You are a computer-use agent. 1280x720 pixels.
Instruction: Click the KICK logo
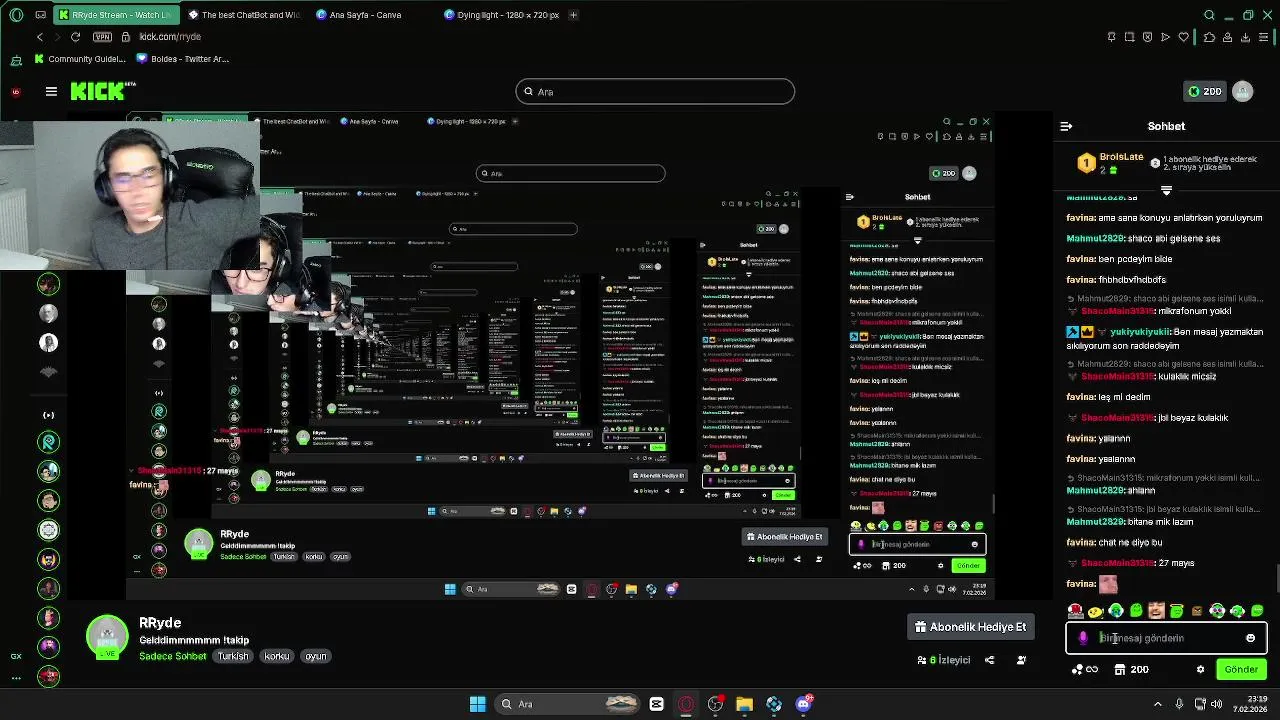click(x=103, y=91)
